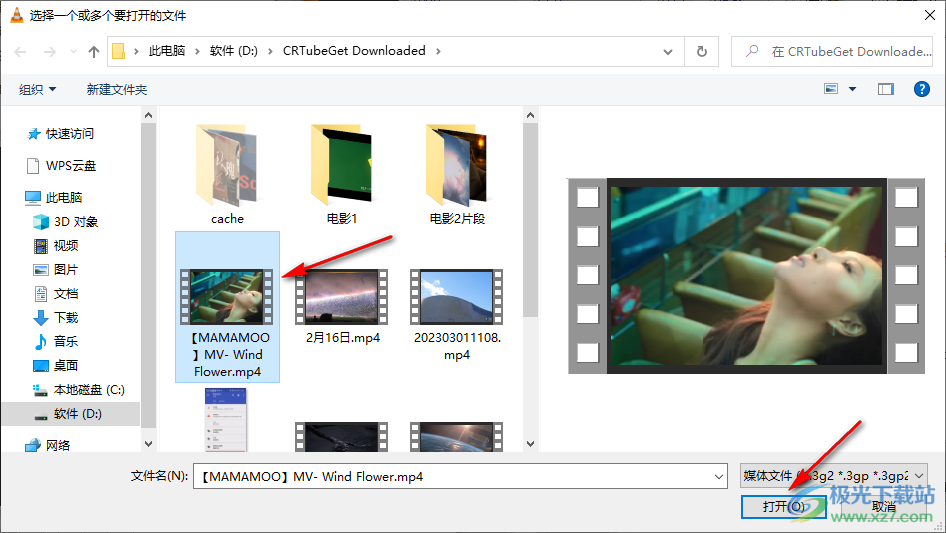
Task: Expand the address bar history dropdown
Action: click(668, 51)
